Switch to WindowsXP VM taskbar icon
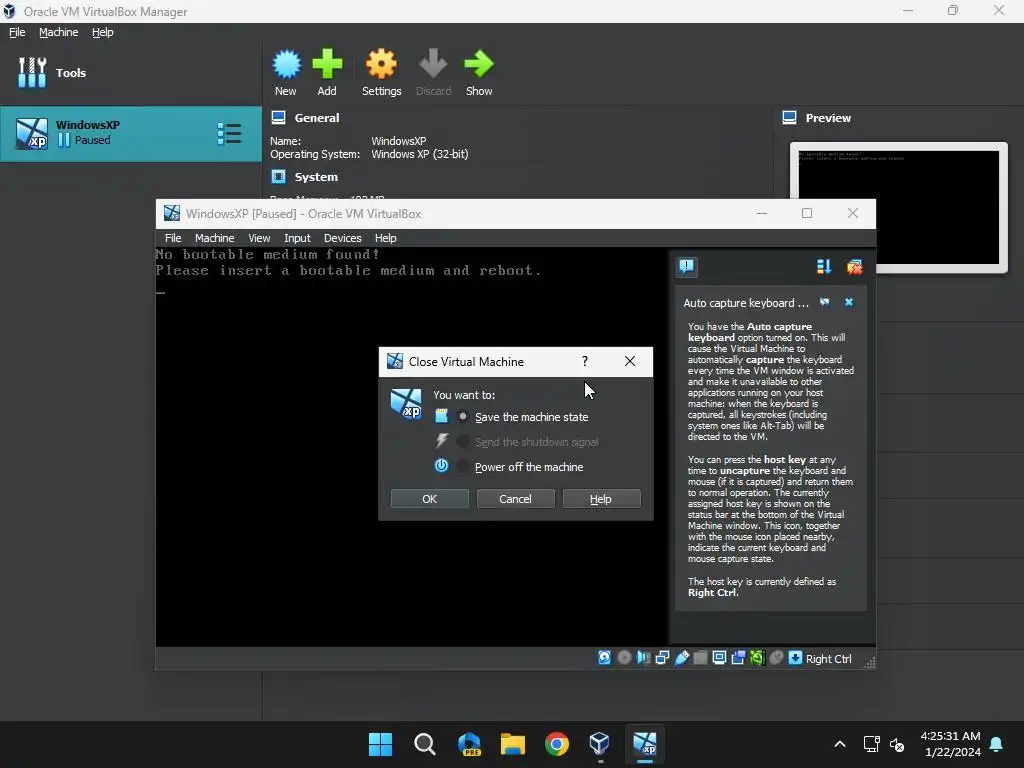The height and width of the screenshot is (768, 1024). (x=645, y=744)
